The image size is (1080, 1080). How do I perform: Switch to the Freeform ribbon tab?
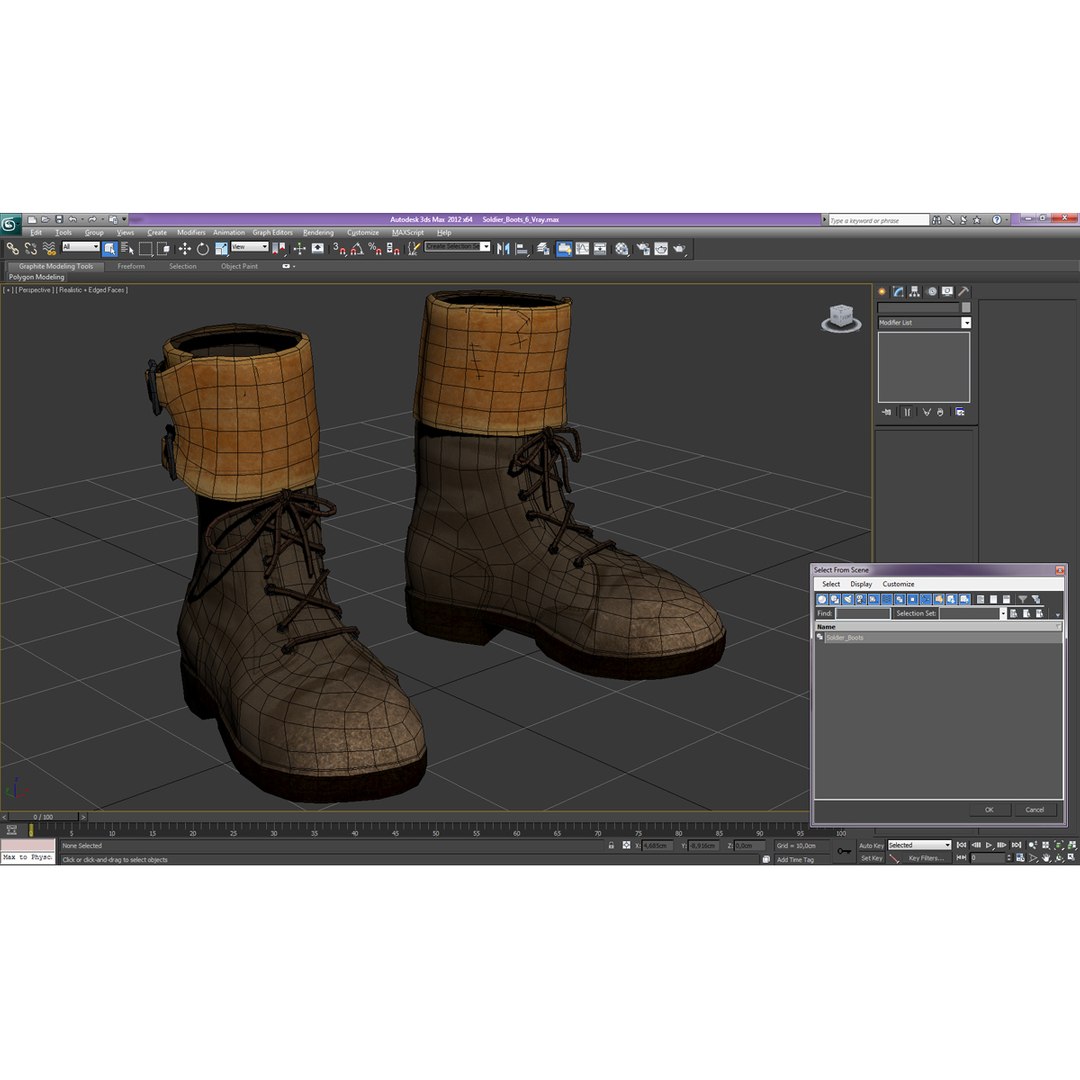point(131,266)
